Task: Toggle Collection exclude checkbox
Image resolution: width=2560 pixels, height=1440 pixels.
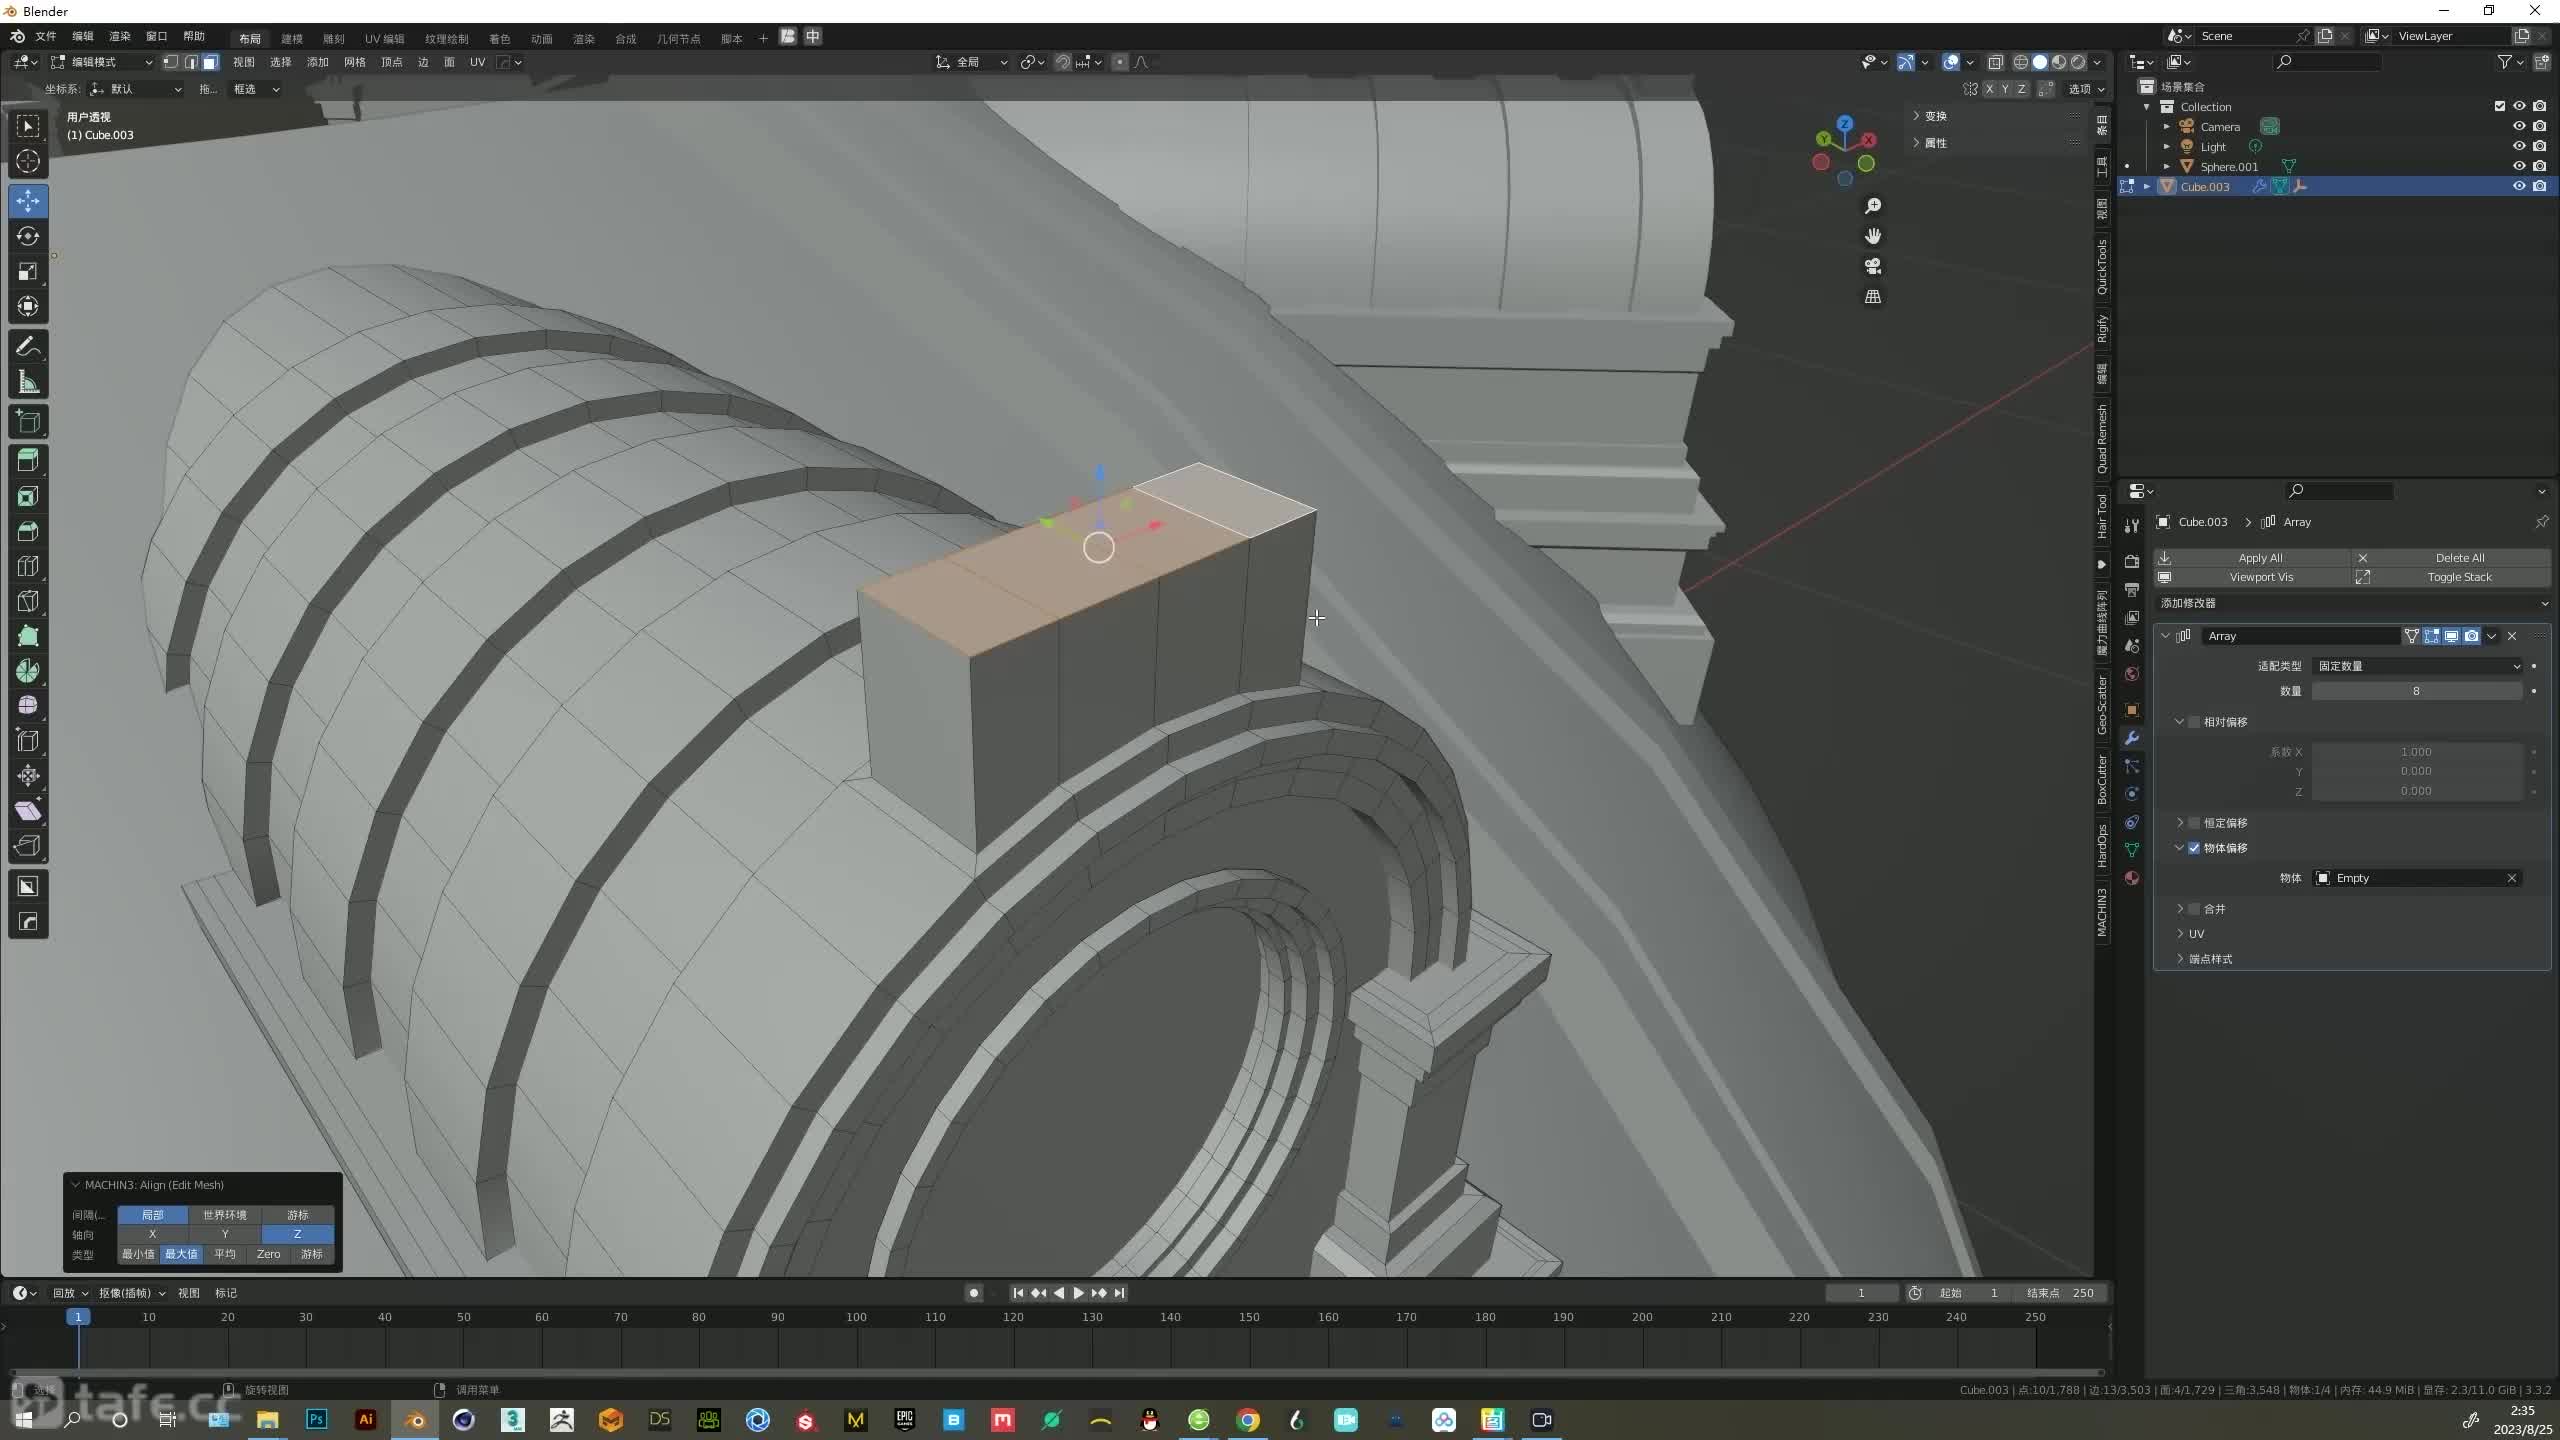Action: [x=2500, y=106]
